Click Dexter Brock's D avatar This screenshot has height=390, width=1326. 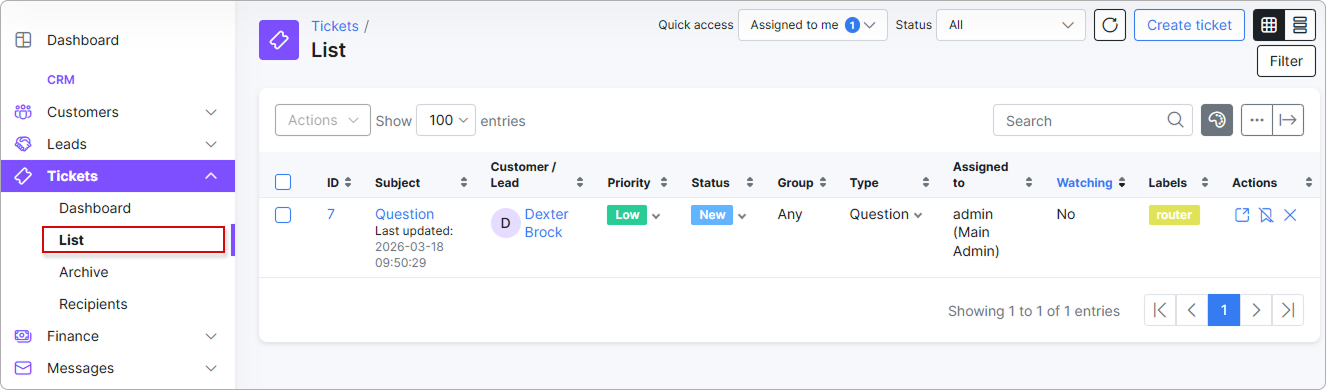point(505,222)
